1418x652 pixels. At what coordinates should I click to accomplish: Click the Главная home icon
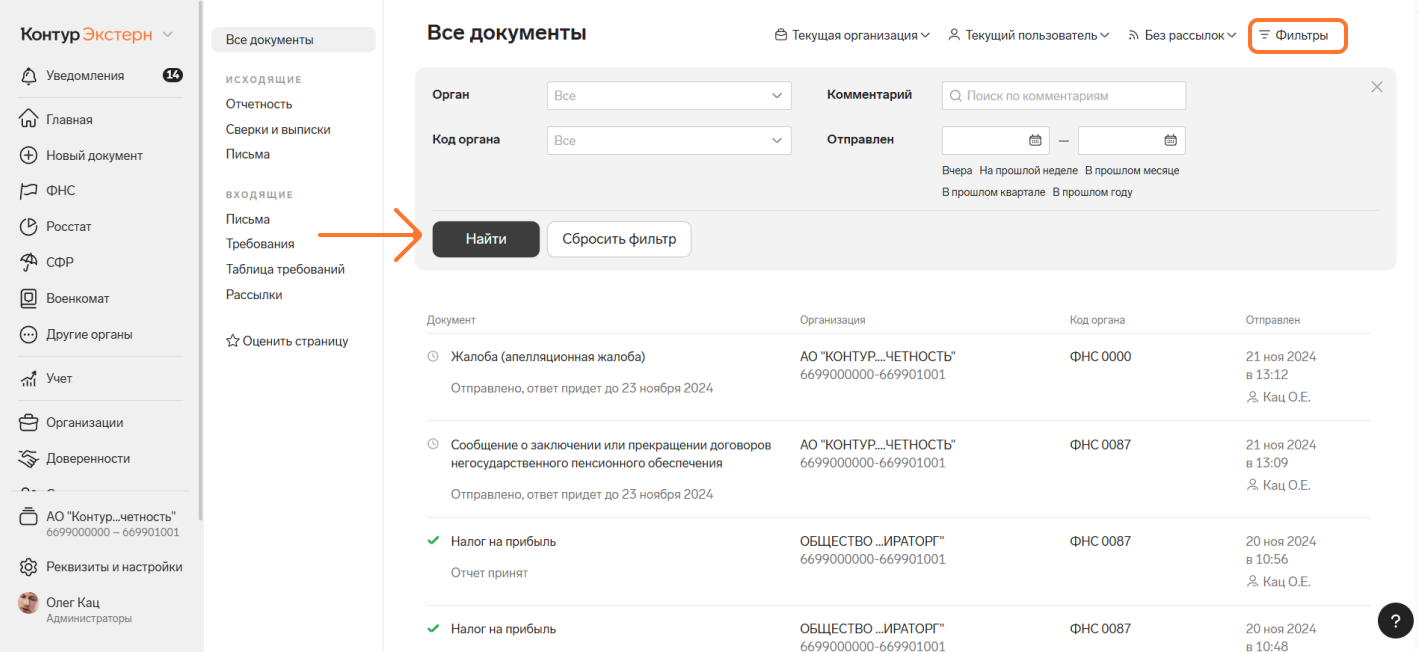click(x=28, y=119)
